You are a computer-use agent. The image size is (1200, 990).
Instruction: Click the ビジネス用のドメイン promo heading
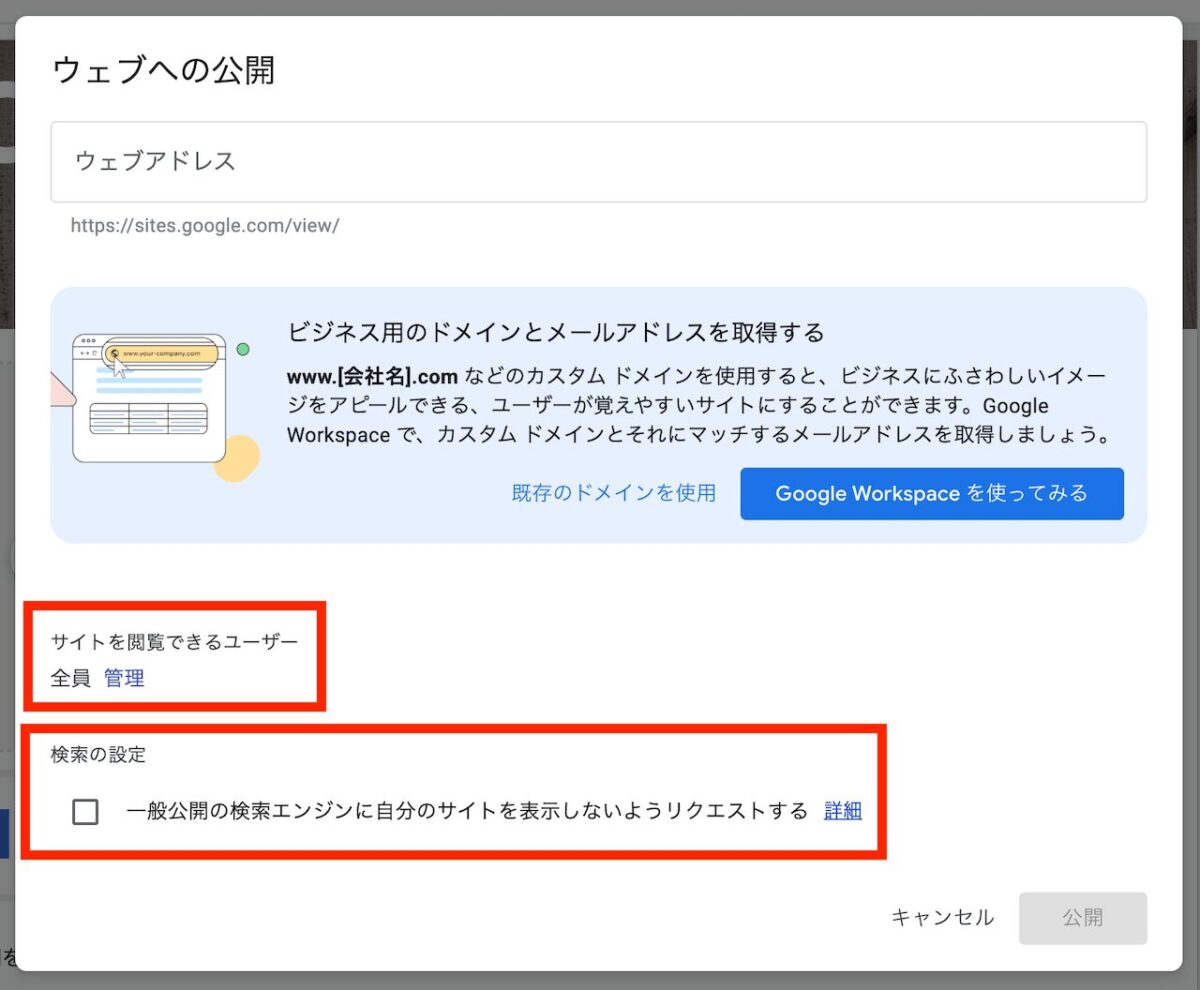(555, 332)
